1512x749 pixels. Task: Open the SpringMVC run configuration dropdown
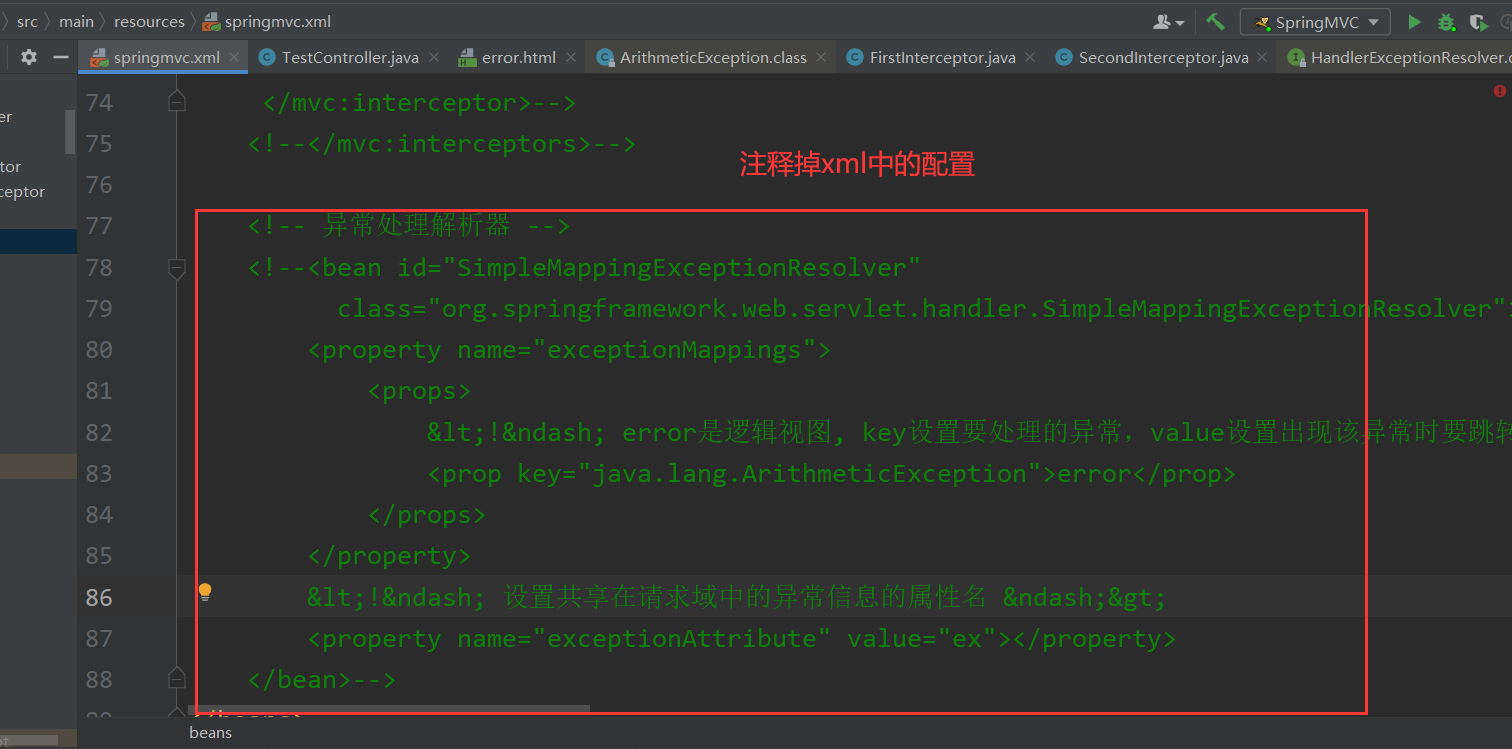coord(1315,22)
